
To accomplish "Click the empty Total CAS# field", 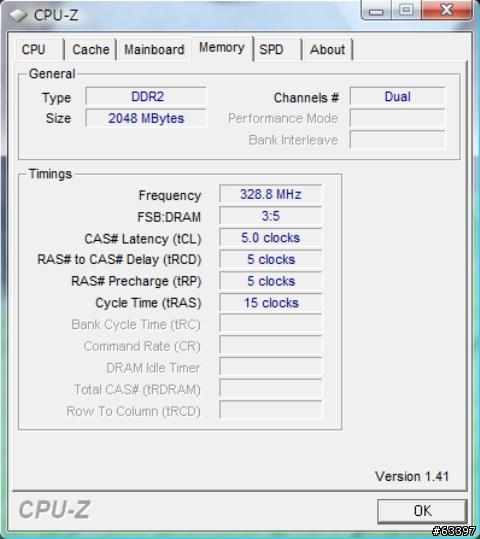I will 271,389.
